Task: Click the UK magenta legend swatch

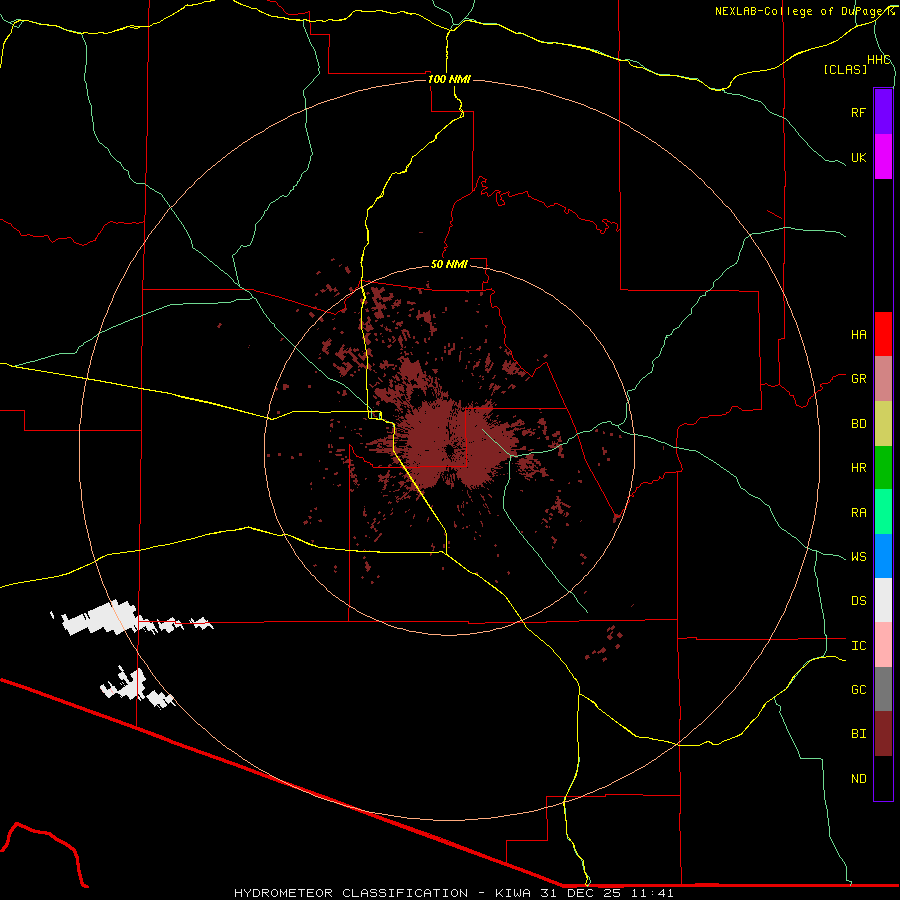Action: click(x=883, y=157)
